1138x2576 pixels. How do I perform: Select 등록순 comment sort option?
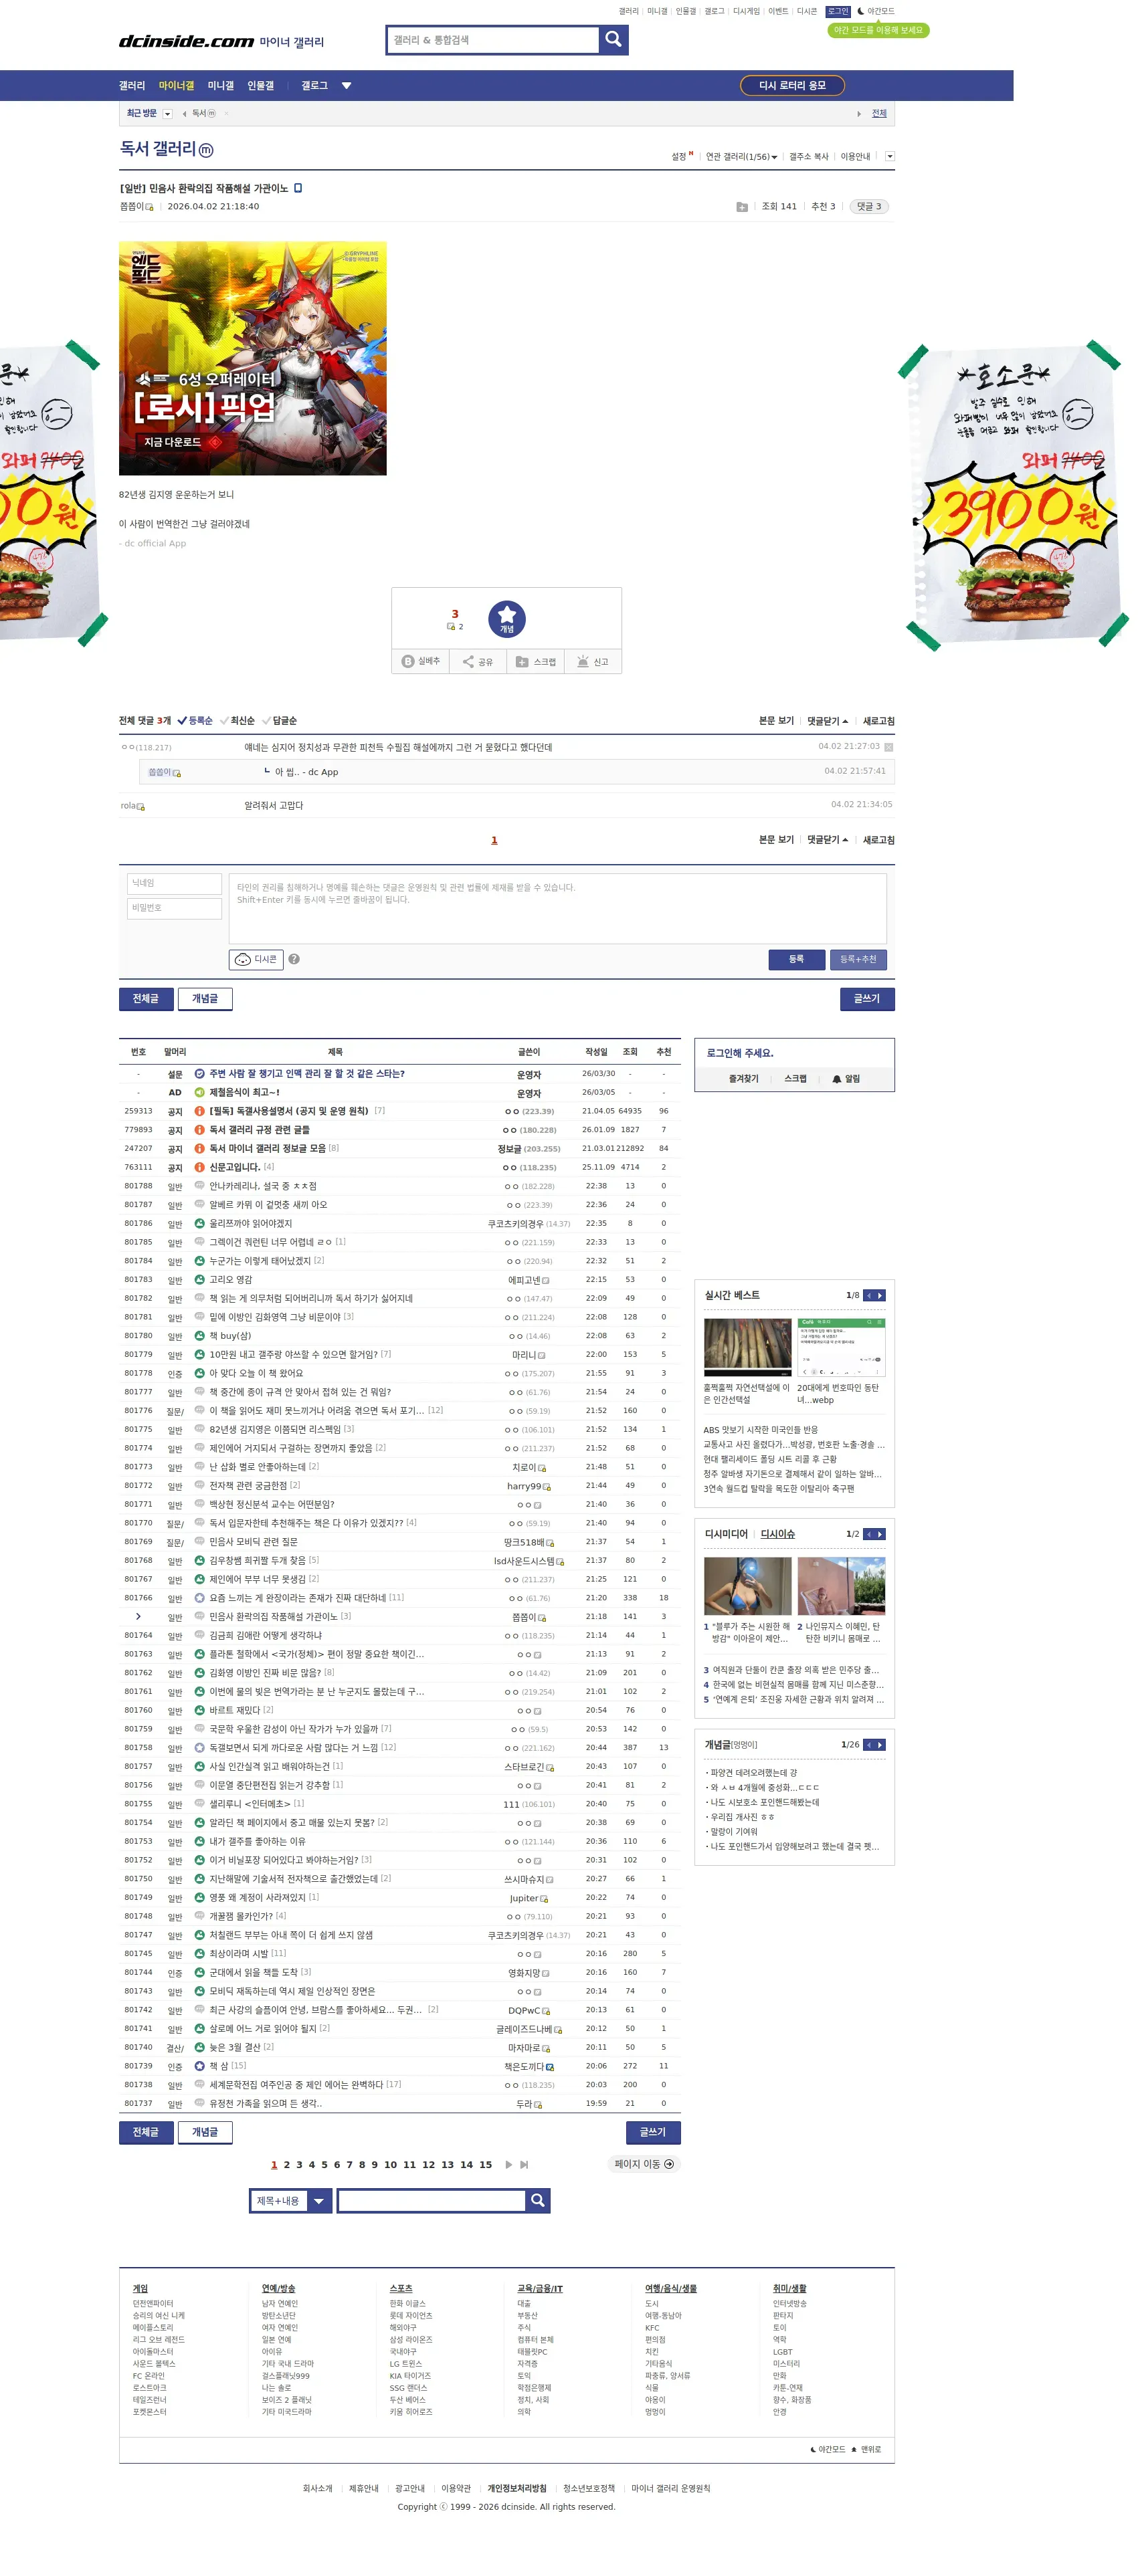coord(195,720)
